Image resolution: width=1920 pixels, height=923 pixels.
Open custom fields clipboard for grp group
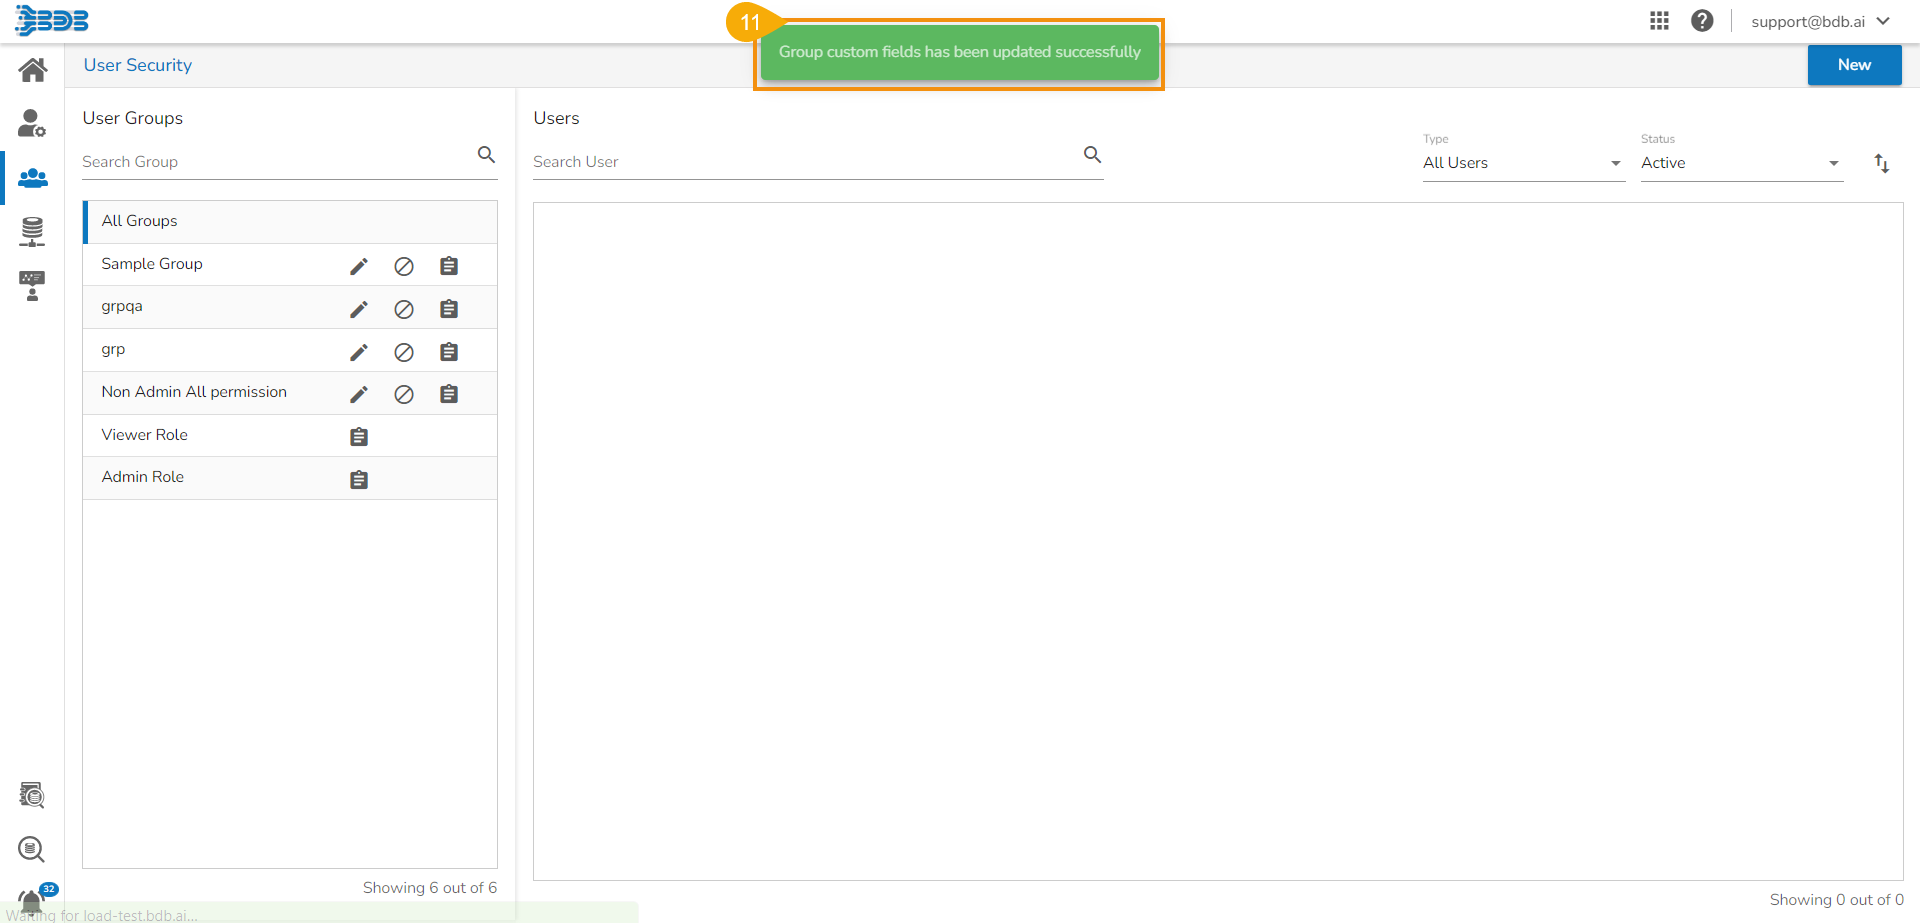449,352
